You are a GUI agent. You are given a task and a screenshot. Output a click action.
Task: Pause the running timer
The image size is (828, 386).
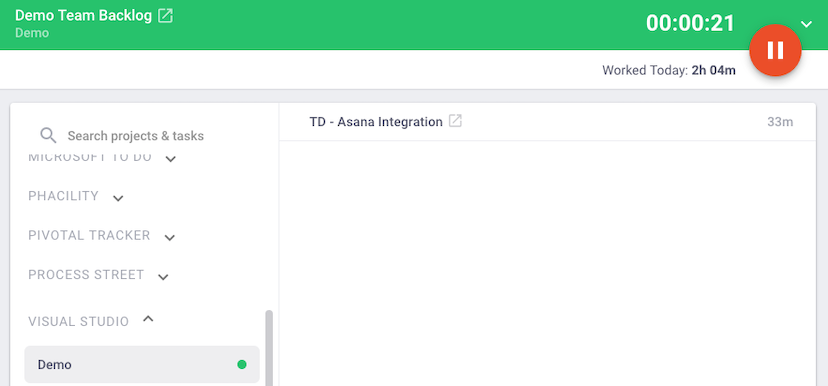(x=775, y=50)
